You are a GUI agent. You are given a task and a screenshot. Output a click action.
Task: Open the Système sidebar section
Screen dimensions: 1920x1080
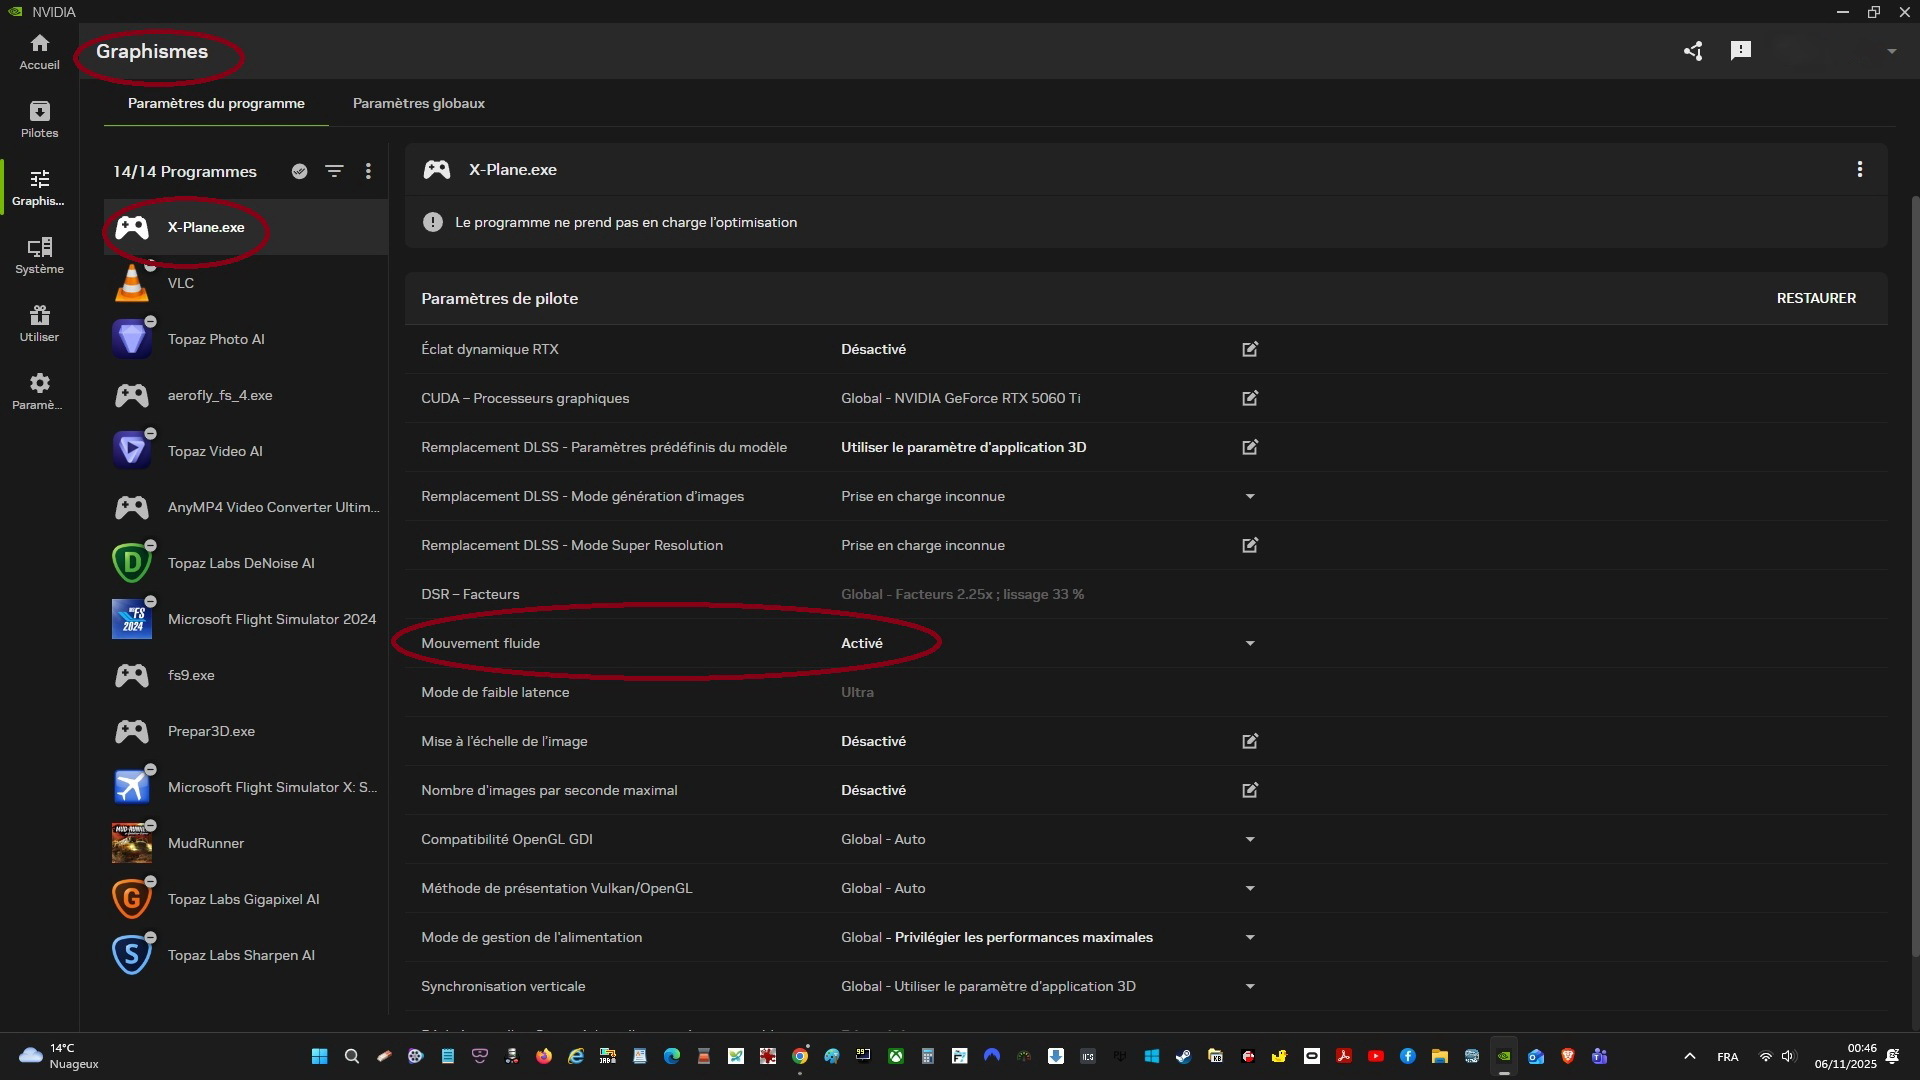39,255
